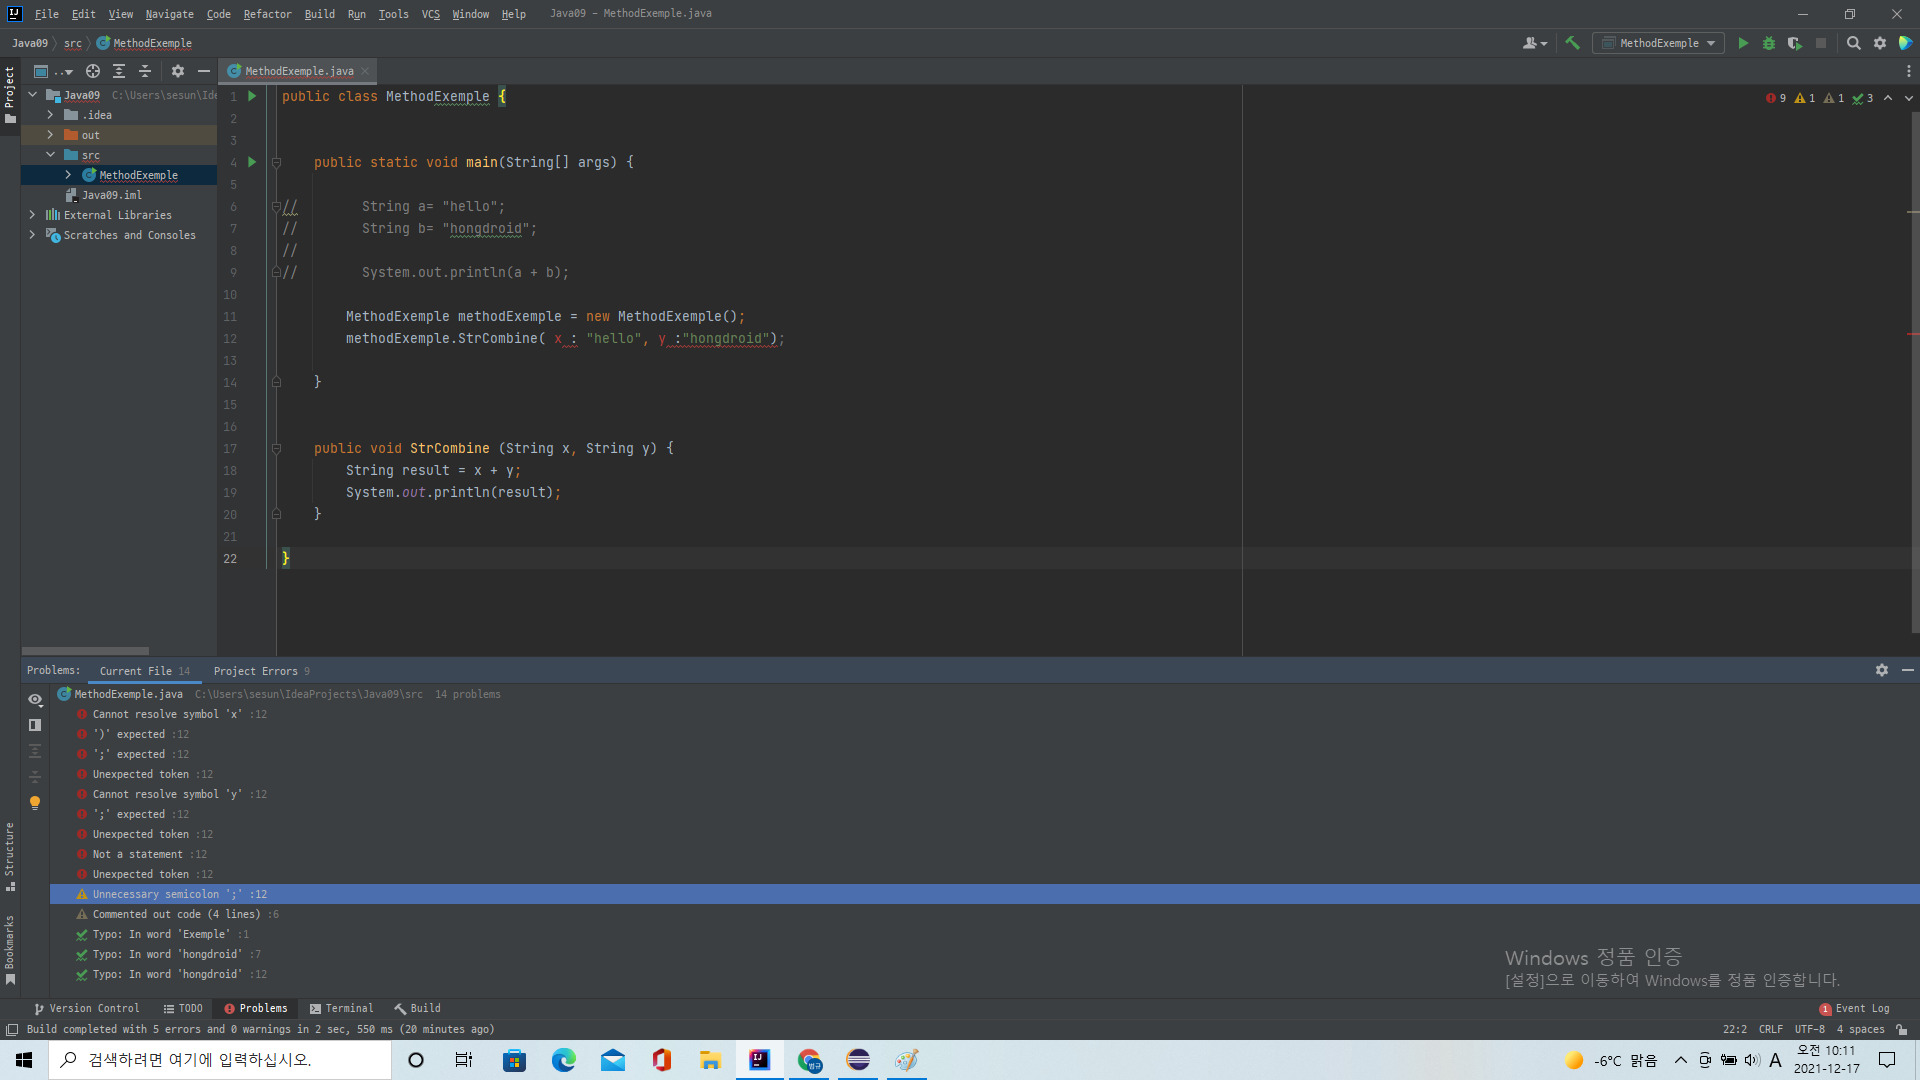Run with coverage icon in toolbar

click(1795, 43)
